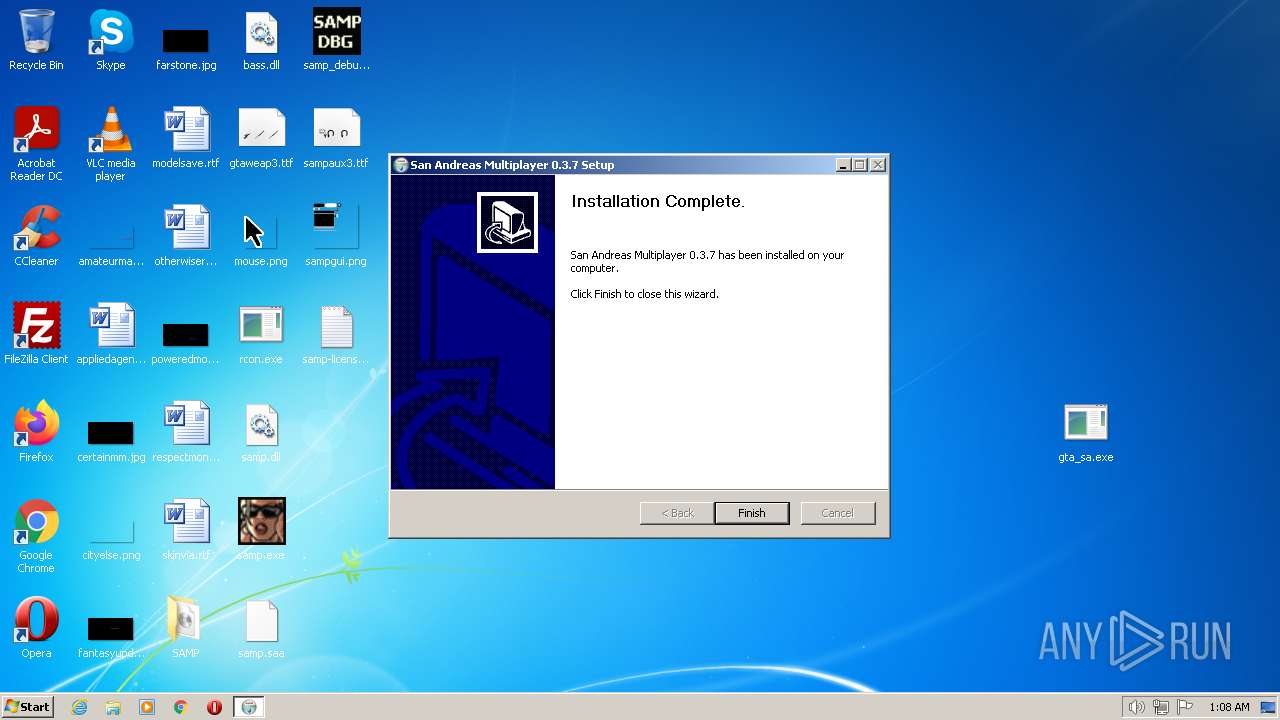Select the sampaux3.ttf font file
This screenshot has height=720, width=1280.
(336, 138)
